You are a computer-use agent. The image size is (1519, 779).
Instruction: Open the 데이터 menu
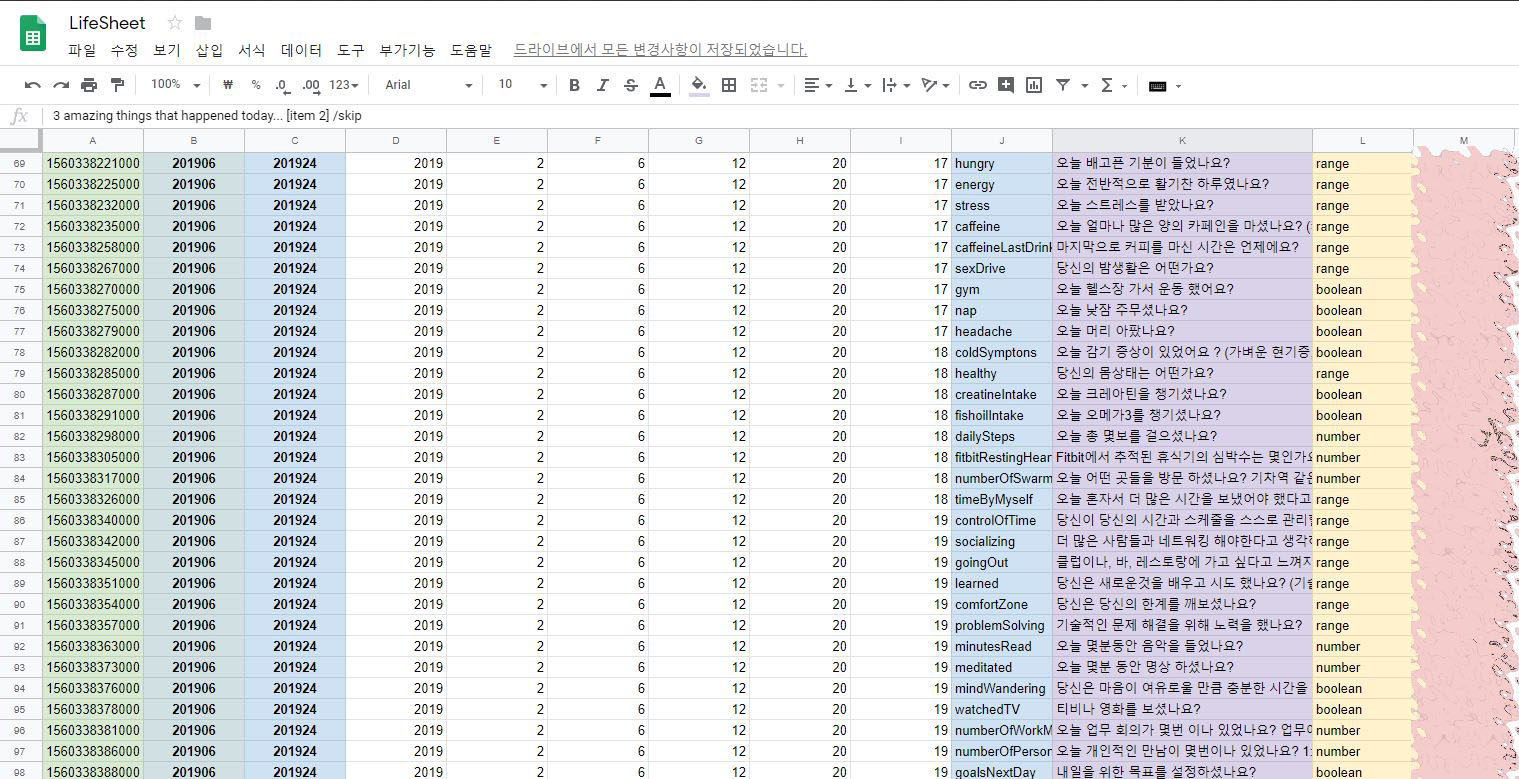(301, 49)
